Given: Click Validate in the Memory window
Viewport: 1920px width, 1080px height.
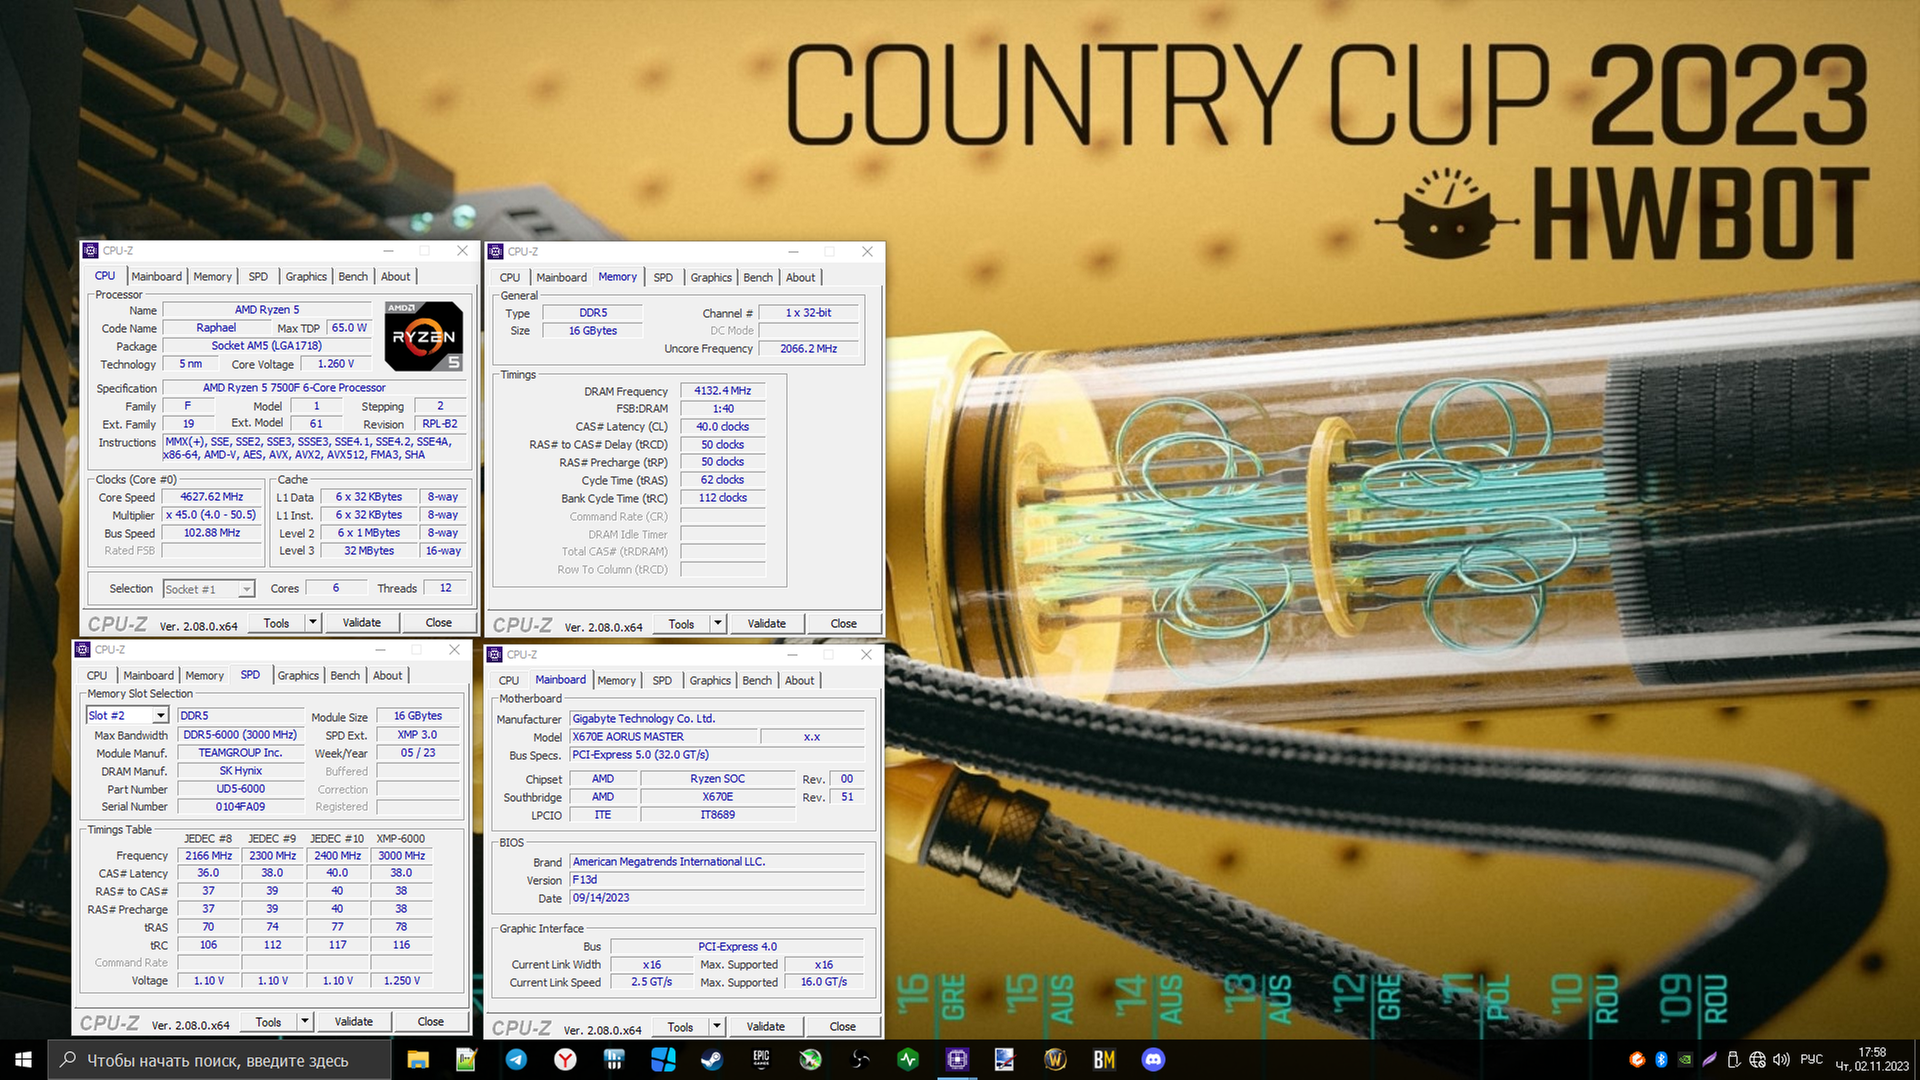Looking at the screenshot, I should pyautogui.click(x=767, y=623).
